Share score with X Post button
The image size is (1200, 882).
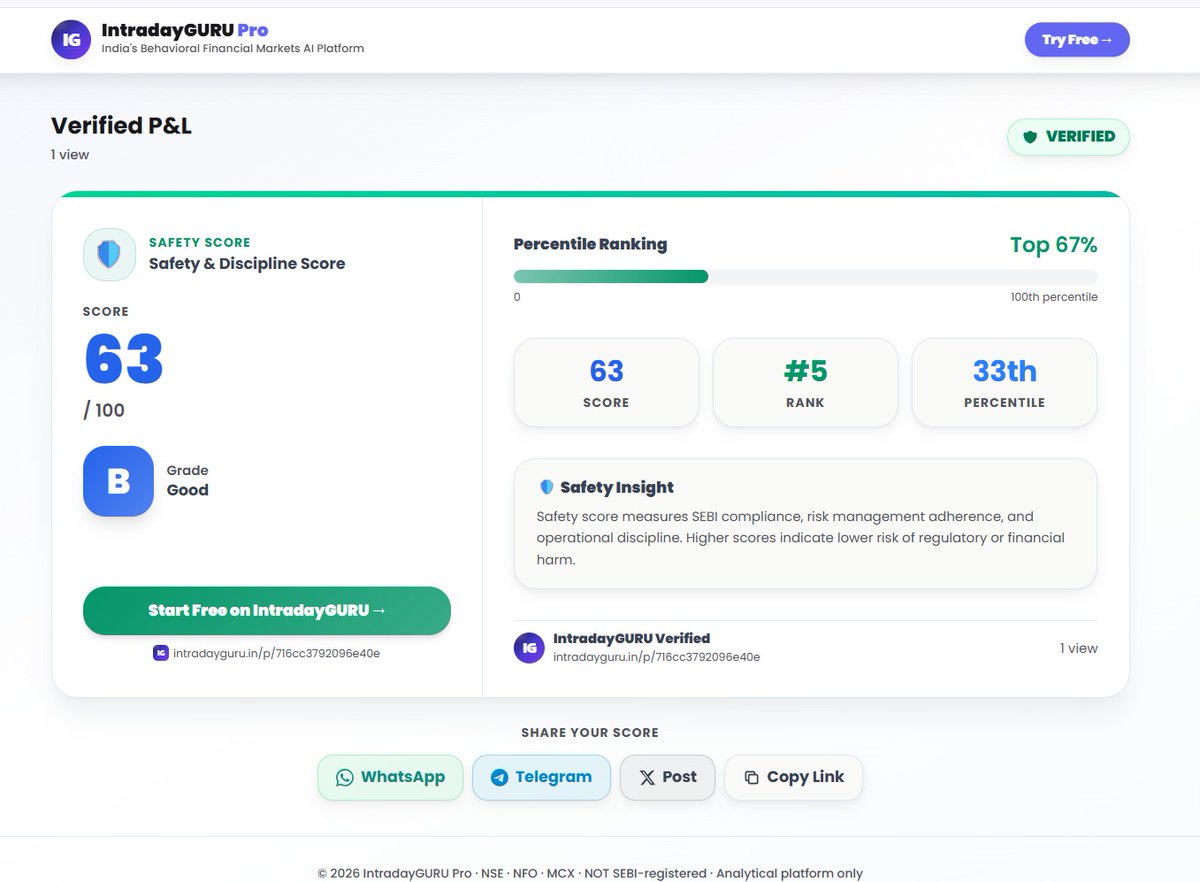[668, 777]
